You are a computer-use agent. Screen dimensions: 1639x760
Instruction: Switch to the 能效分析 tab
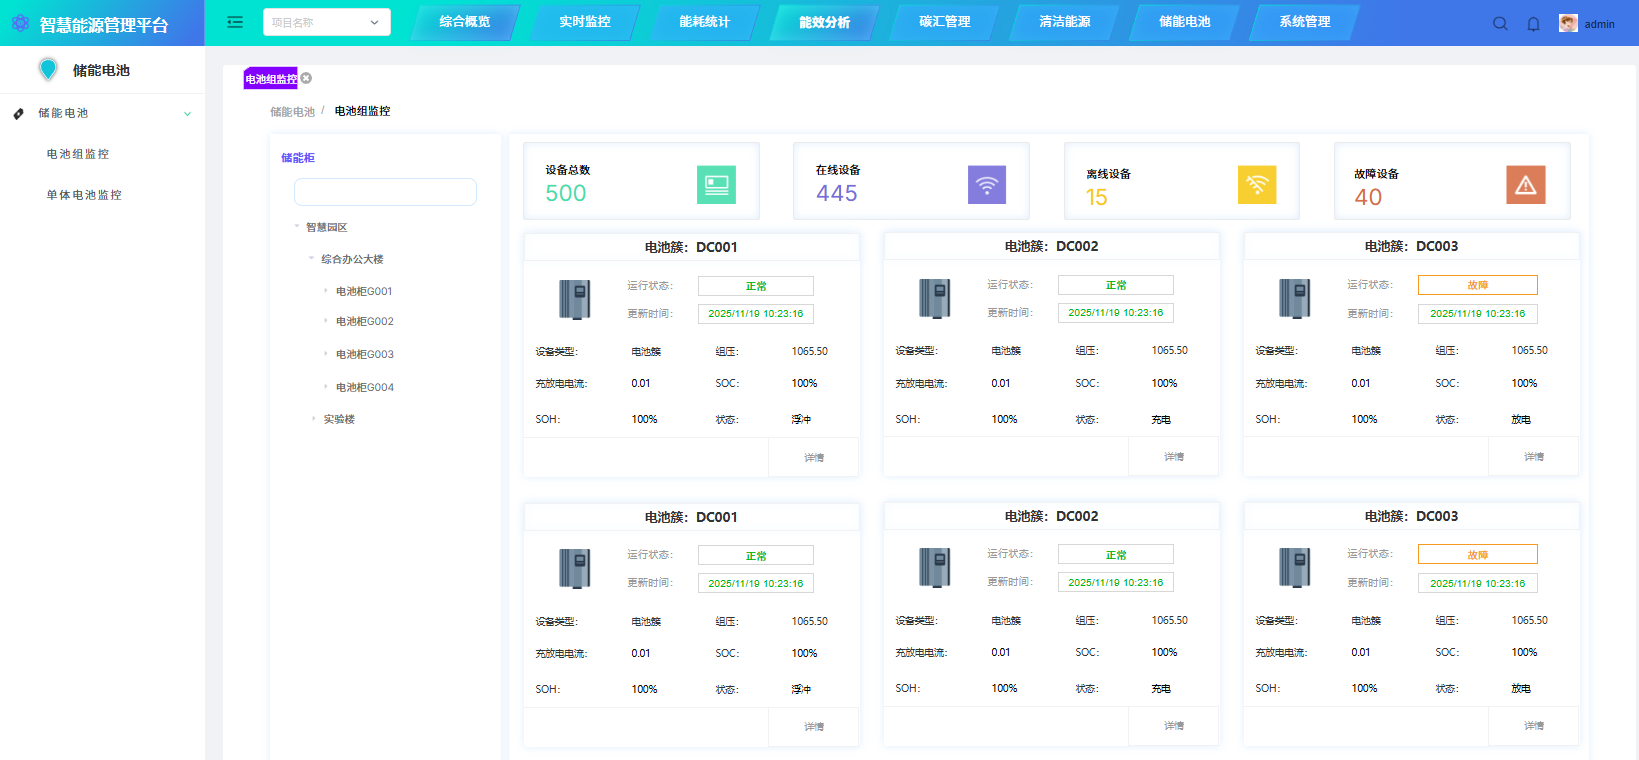click(824, 22)
